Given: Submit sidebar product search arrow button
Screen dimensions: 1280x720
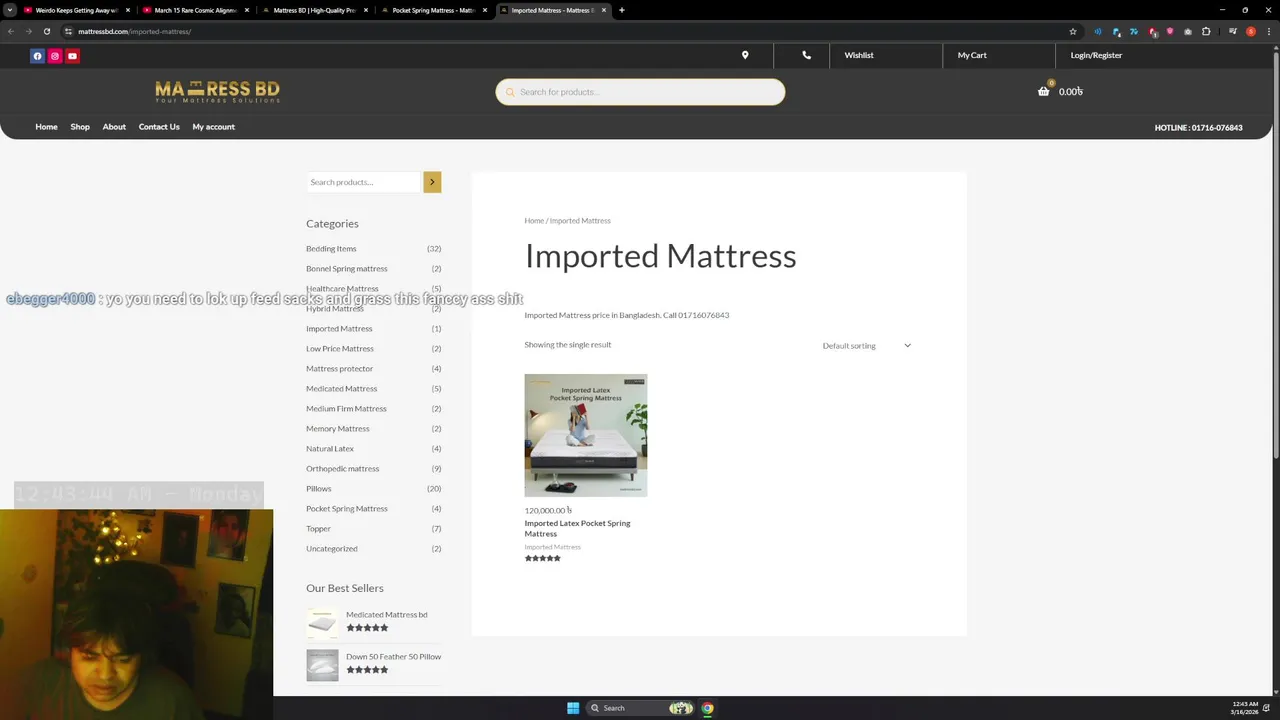Looking at the screenshot, I should point(432,182).
